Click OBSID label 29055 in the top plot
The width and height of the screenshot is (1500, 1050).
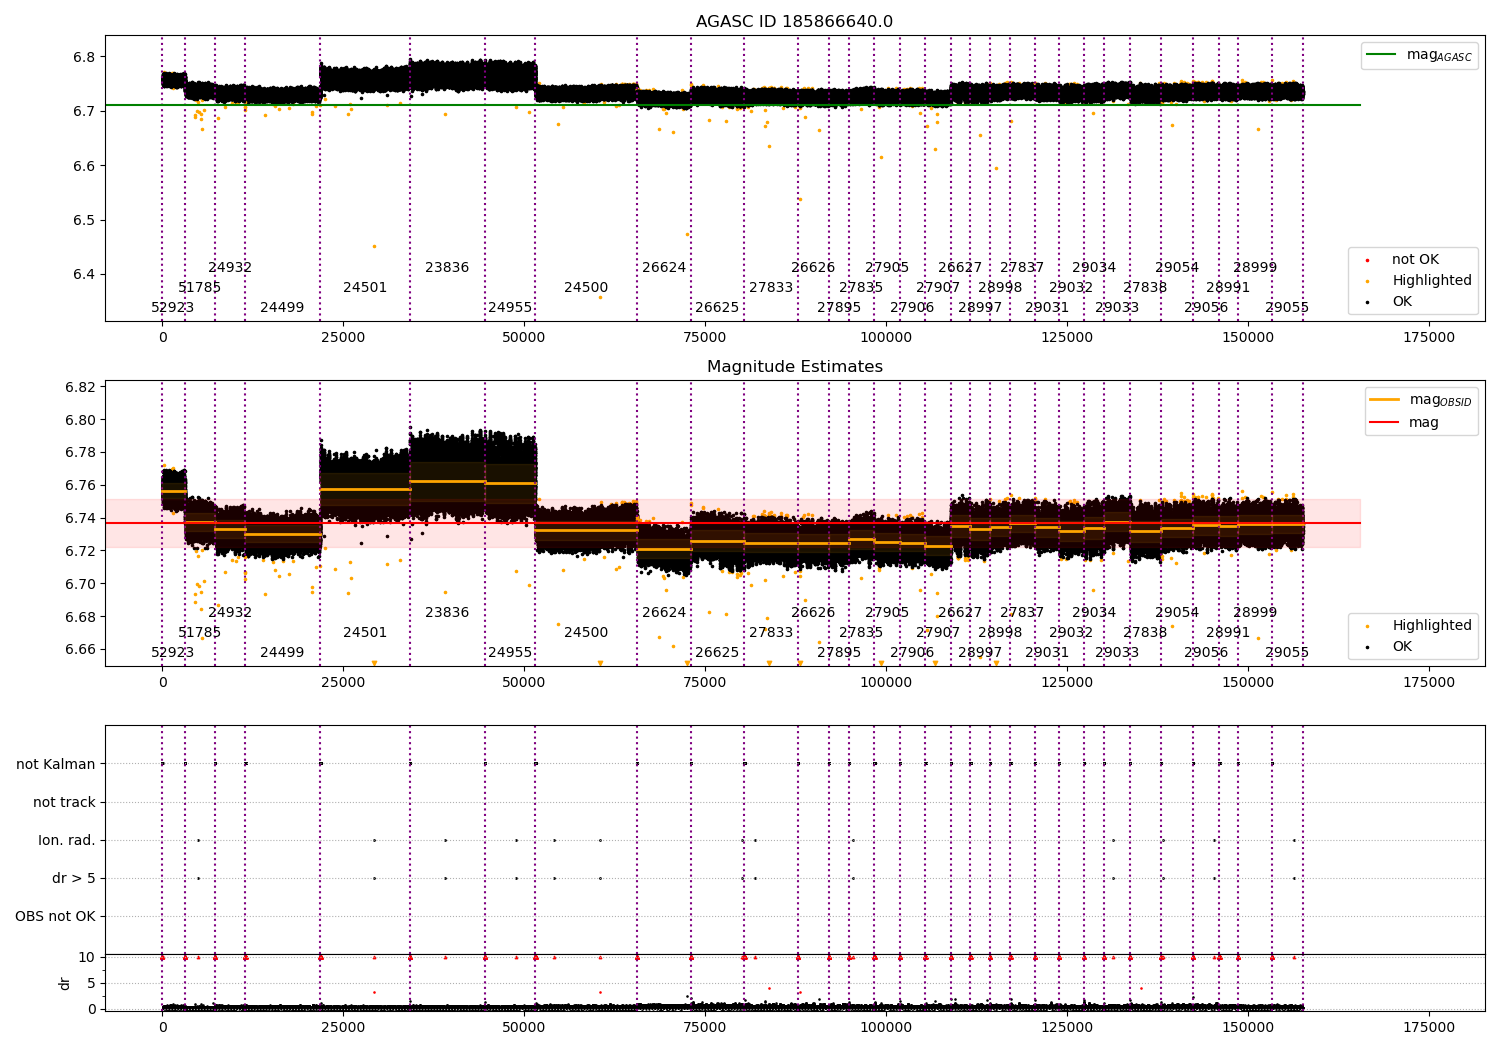pyautogui.click(x=1287, y=308)
